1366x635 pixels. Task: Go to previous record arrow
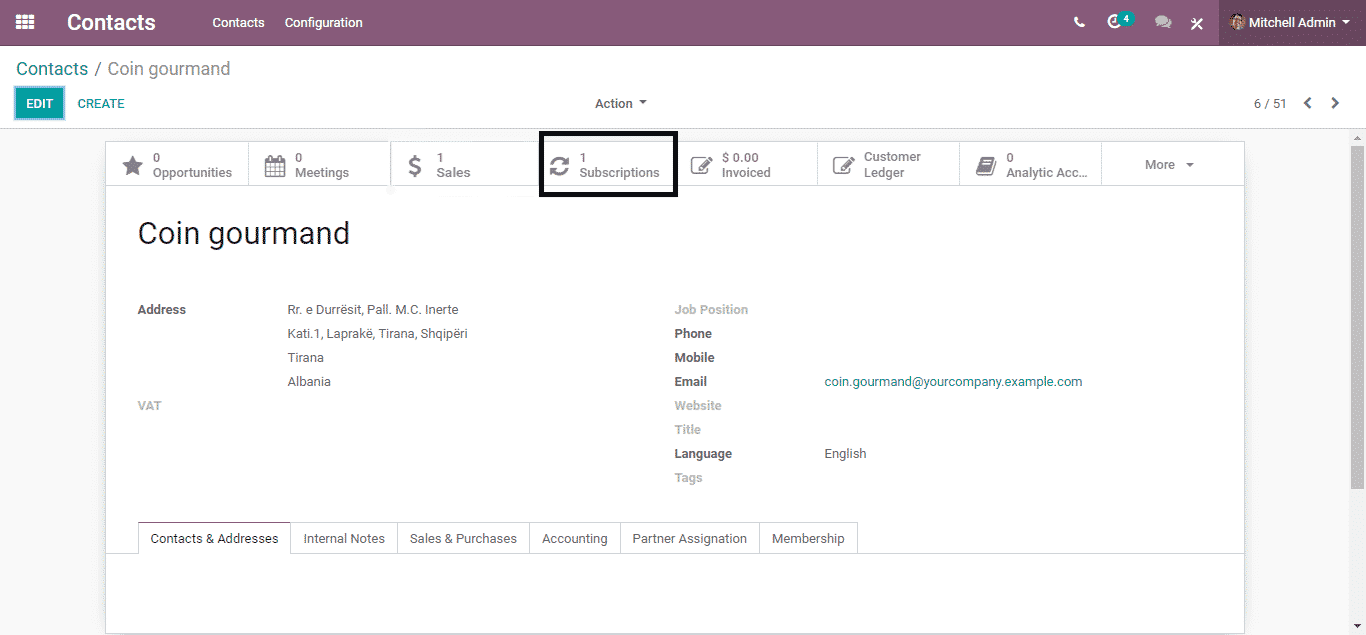click(x=1307, y=103)
